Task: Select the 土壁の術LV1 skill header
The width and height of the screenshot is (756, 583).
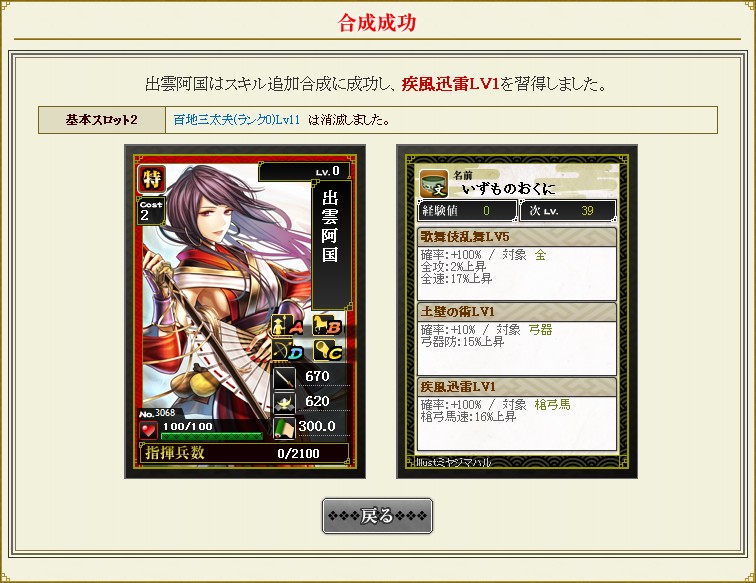Action: [x=516, y=312]
